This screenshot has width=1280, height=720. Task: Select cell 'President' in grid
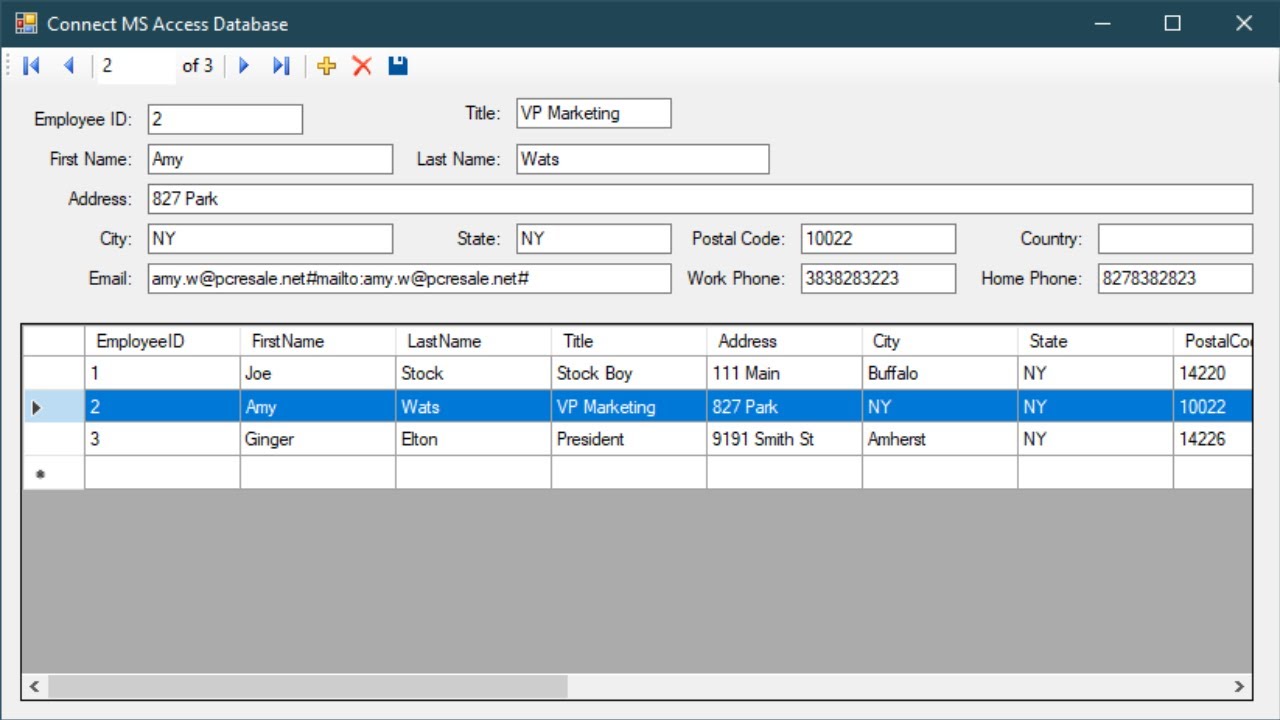click(629, 439)
